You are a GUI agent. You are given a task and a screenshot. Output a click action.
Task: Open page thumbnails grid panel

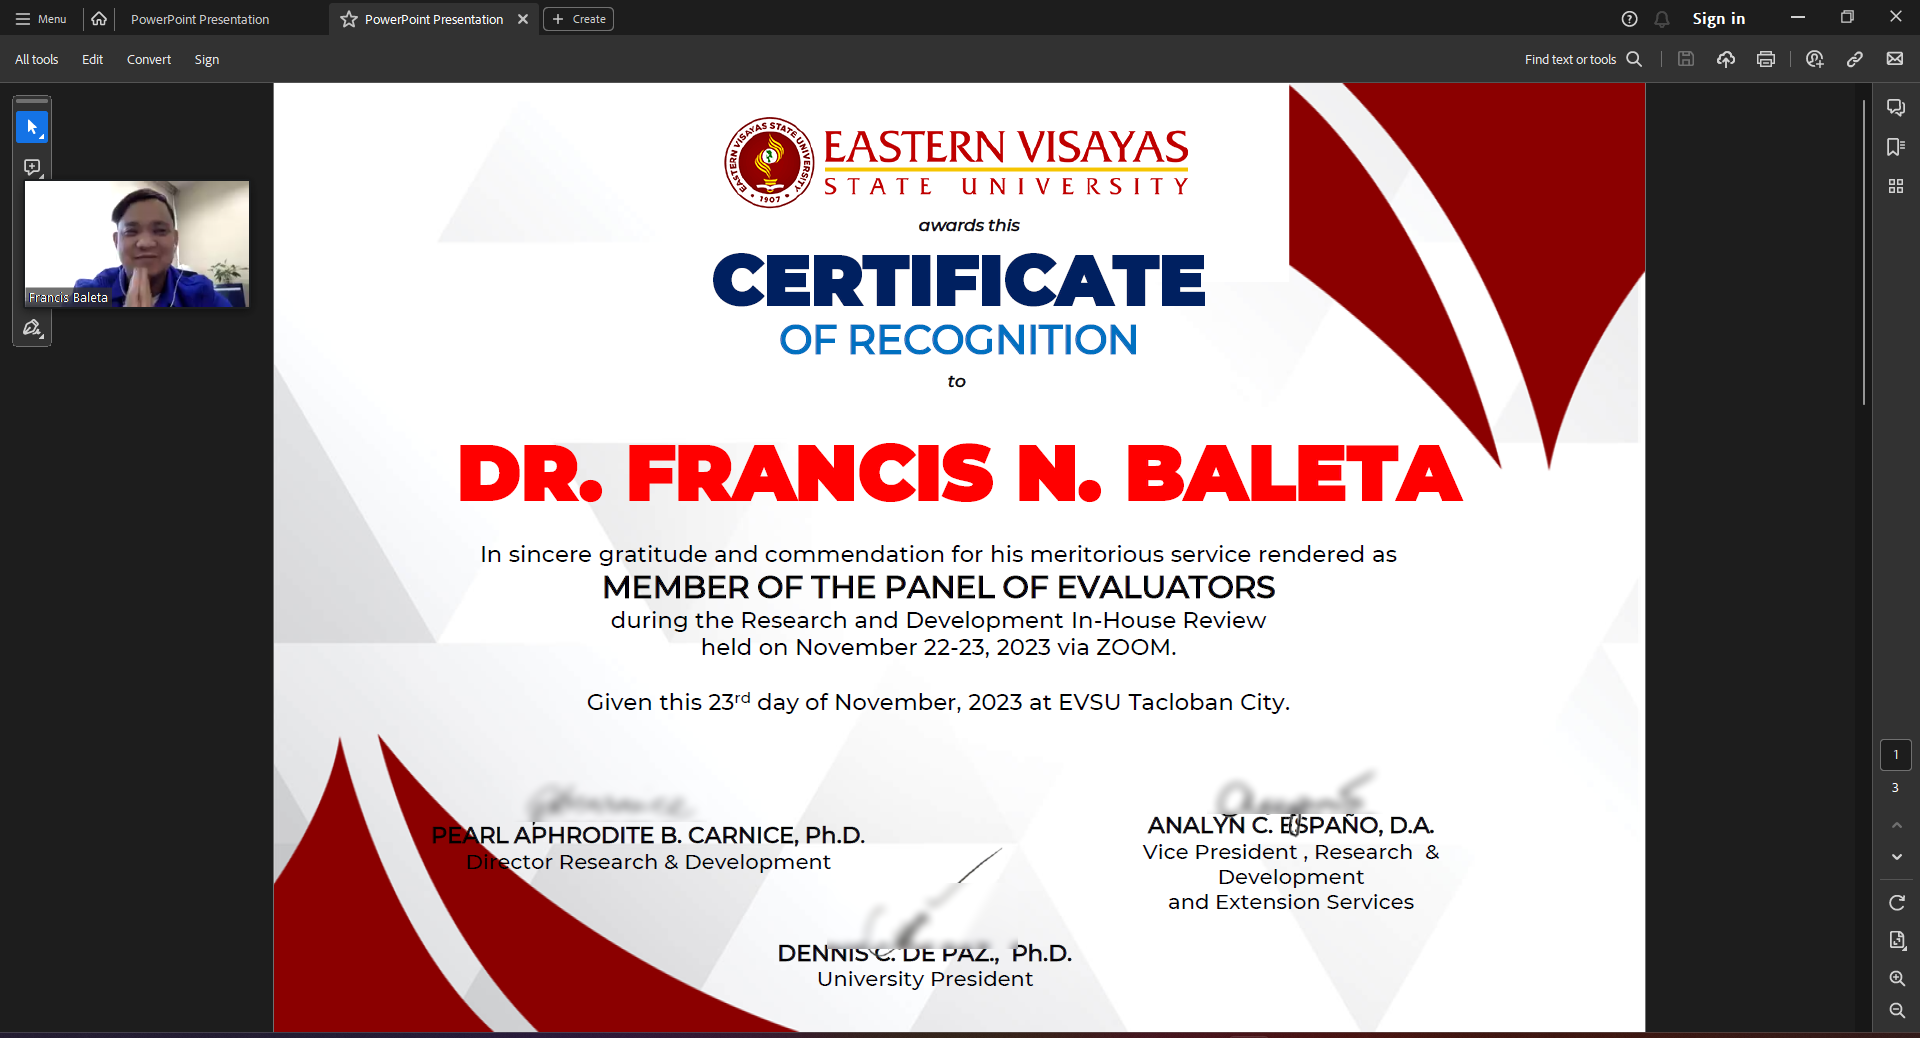point(1895,186)
